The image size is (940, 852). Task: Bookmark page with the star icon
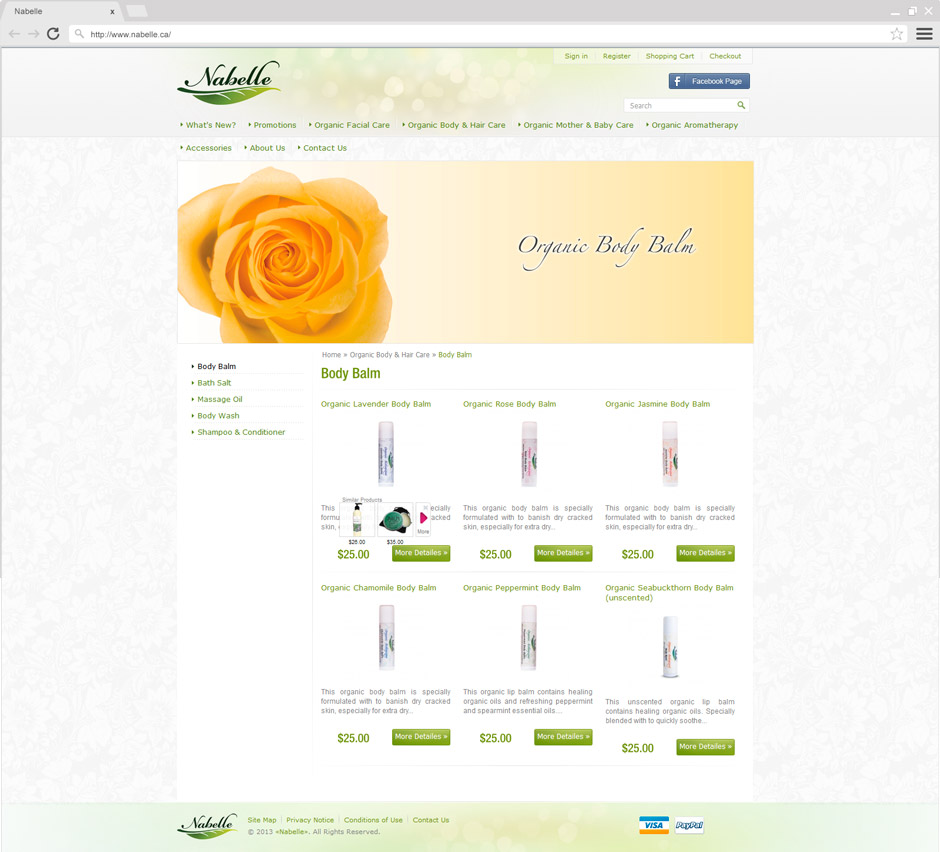896,34
